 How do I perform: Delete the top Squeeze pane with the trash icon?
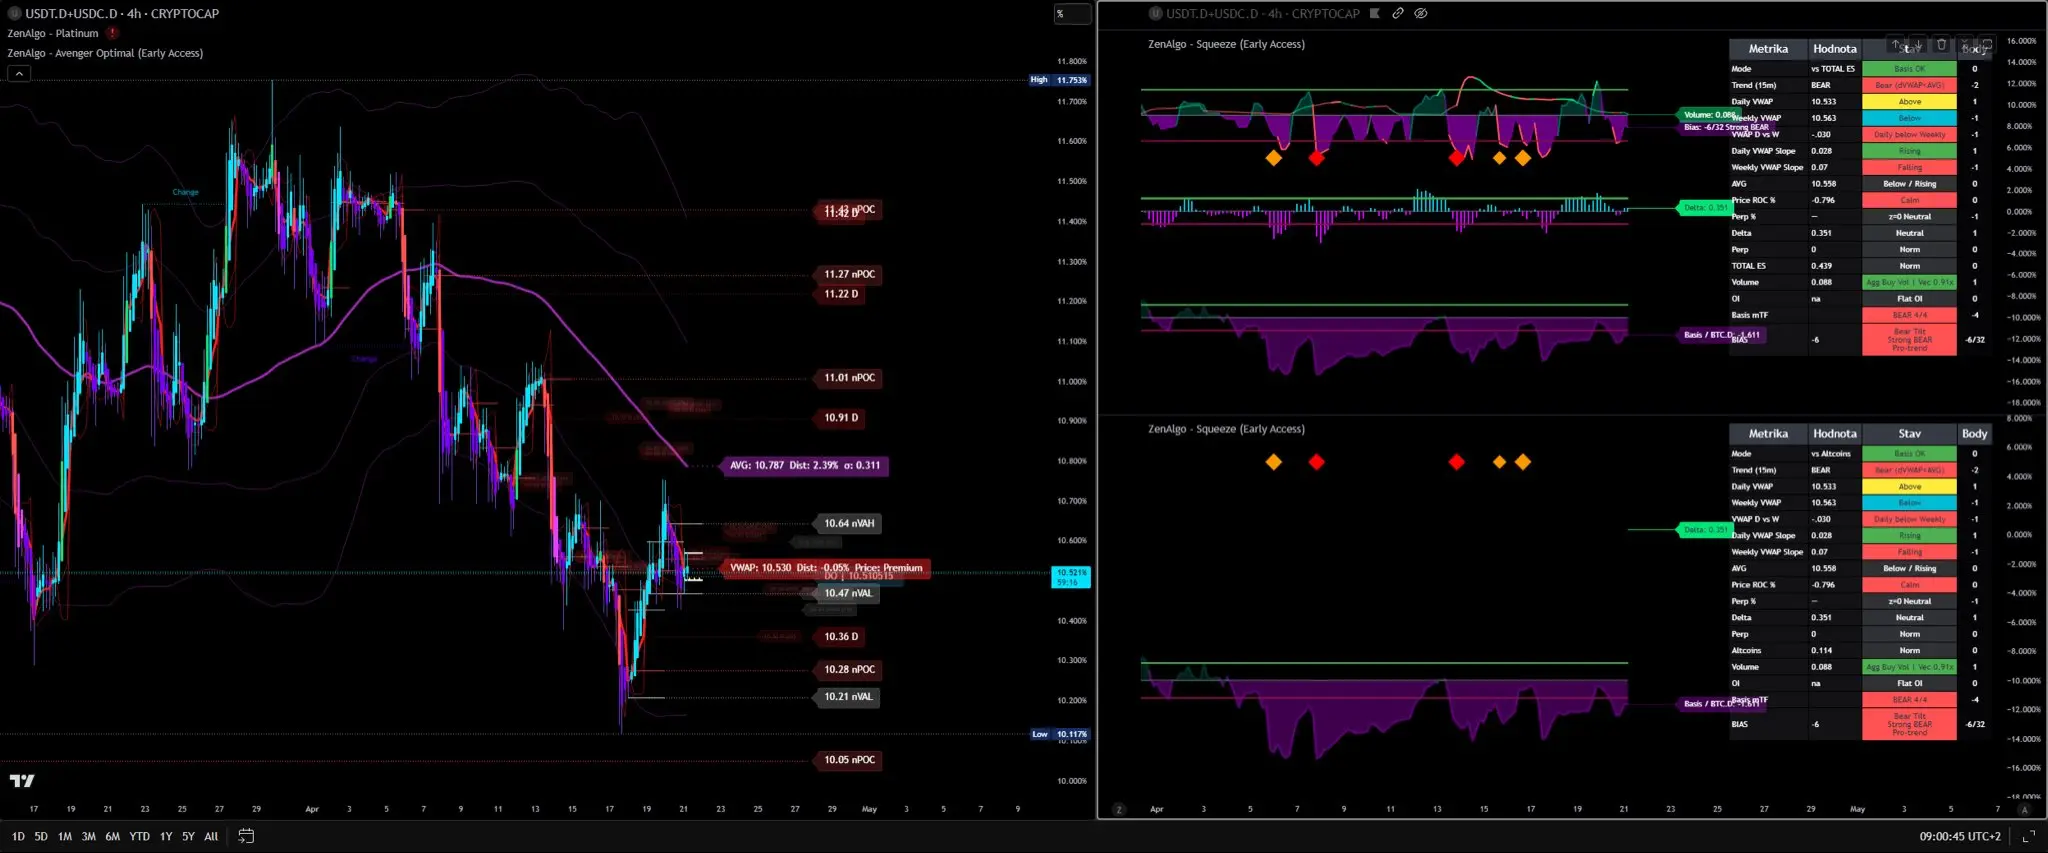[1941, 44]
